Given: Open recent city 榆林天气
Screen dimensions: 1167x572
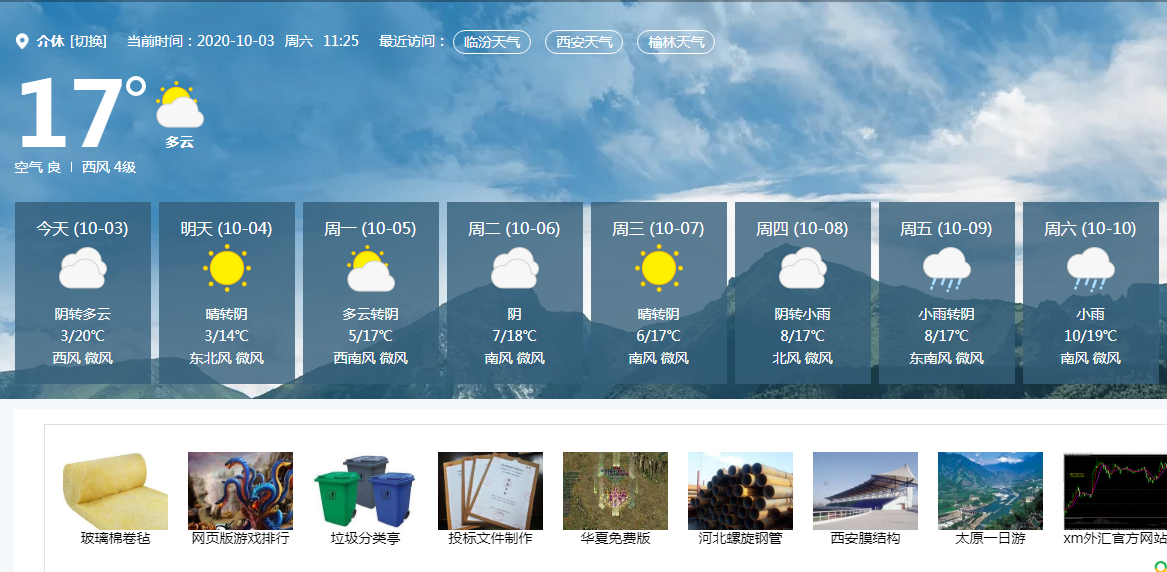Looking at the screenshot, I should tap(676, 42).
